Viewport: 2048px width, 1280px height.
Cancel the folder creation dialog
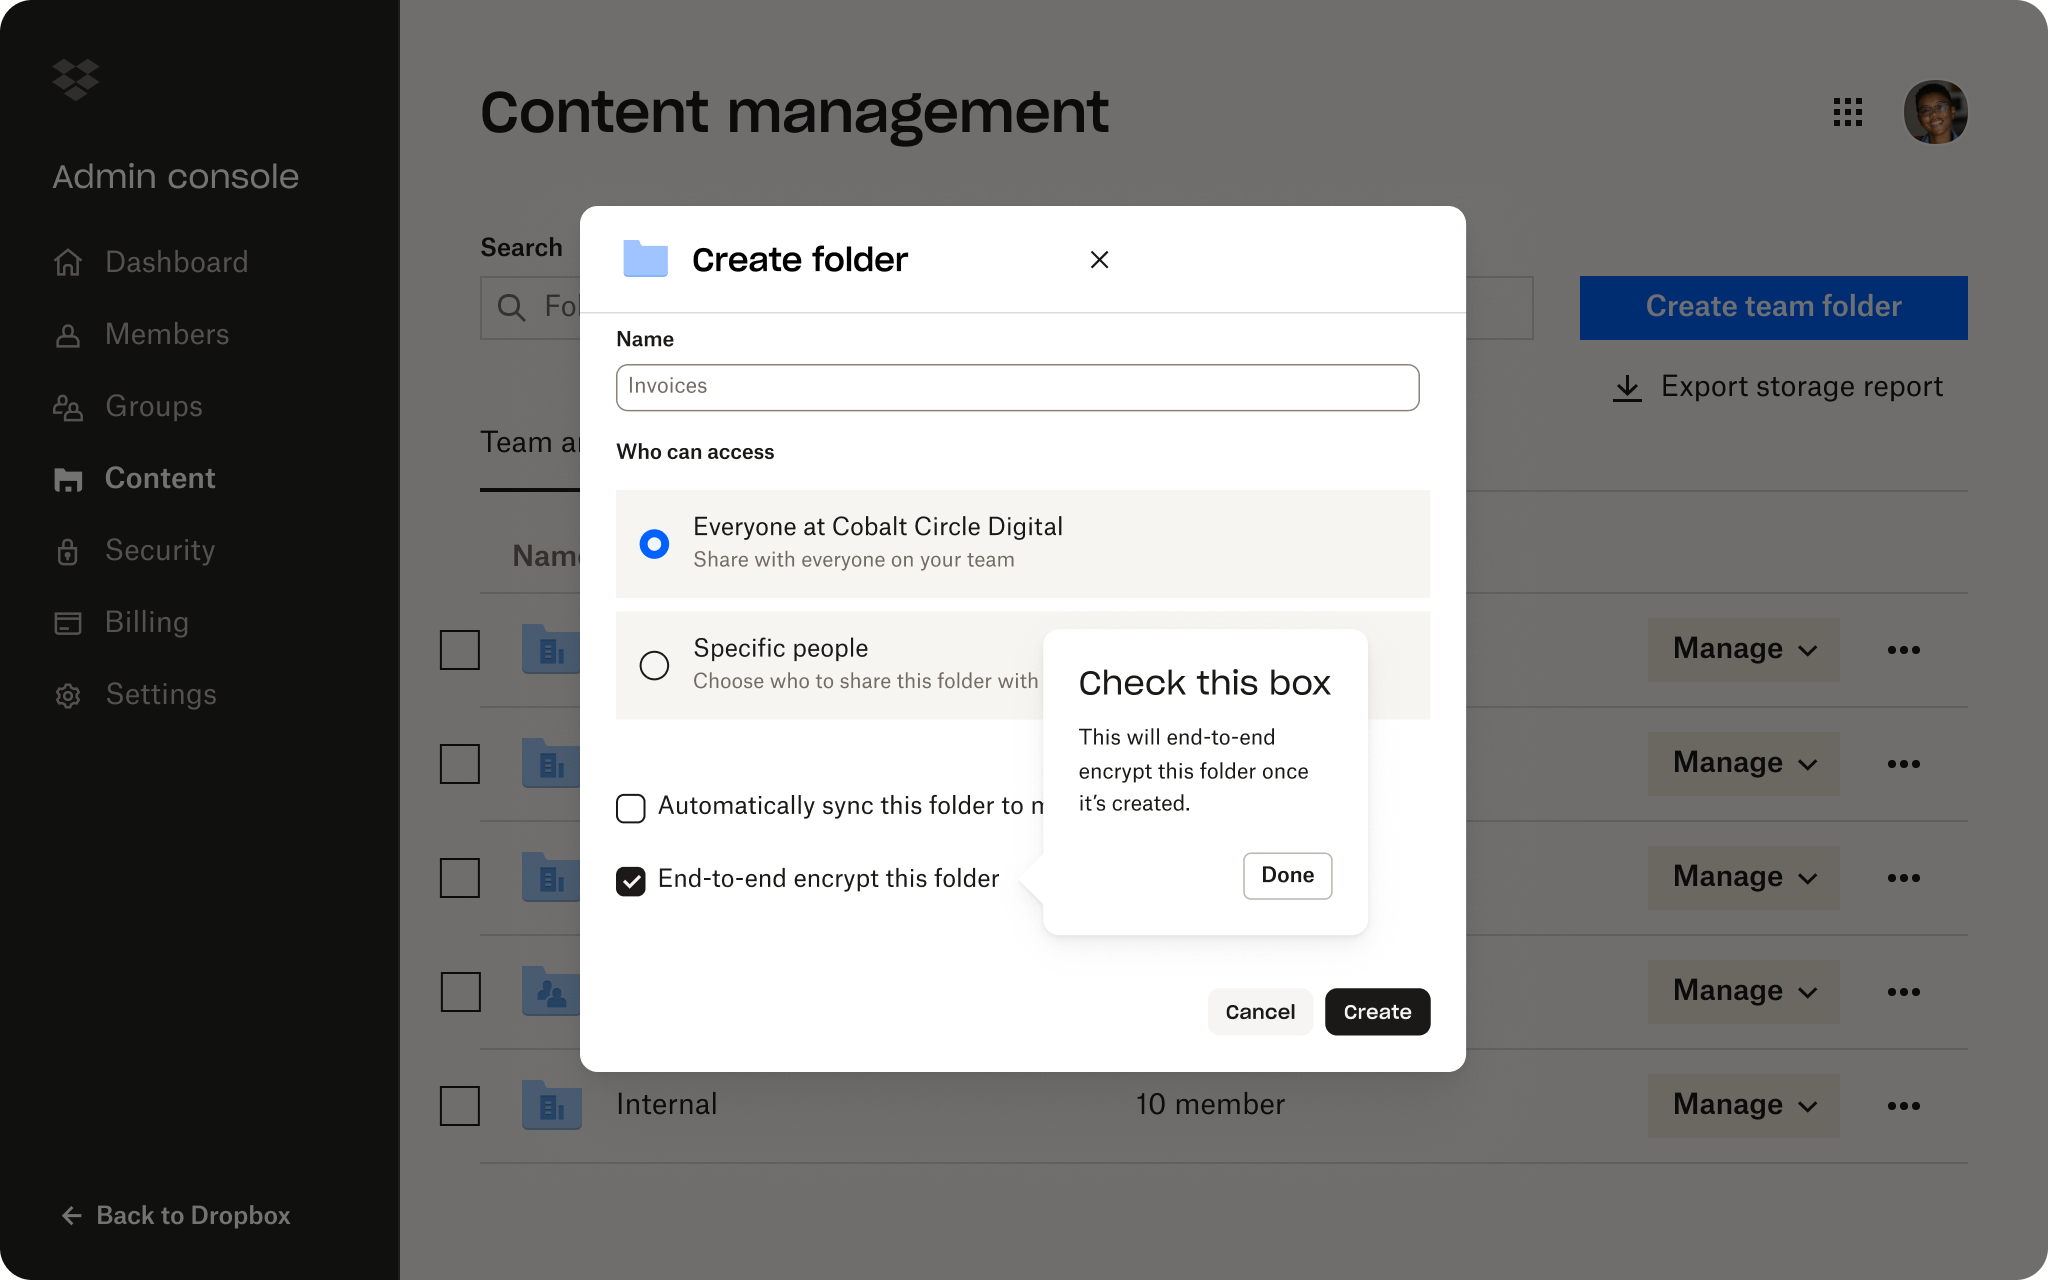[1260, 1012]
